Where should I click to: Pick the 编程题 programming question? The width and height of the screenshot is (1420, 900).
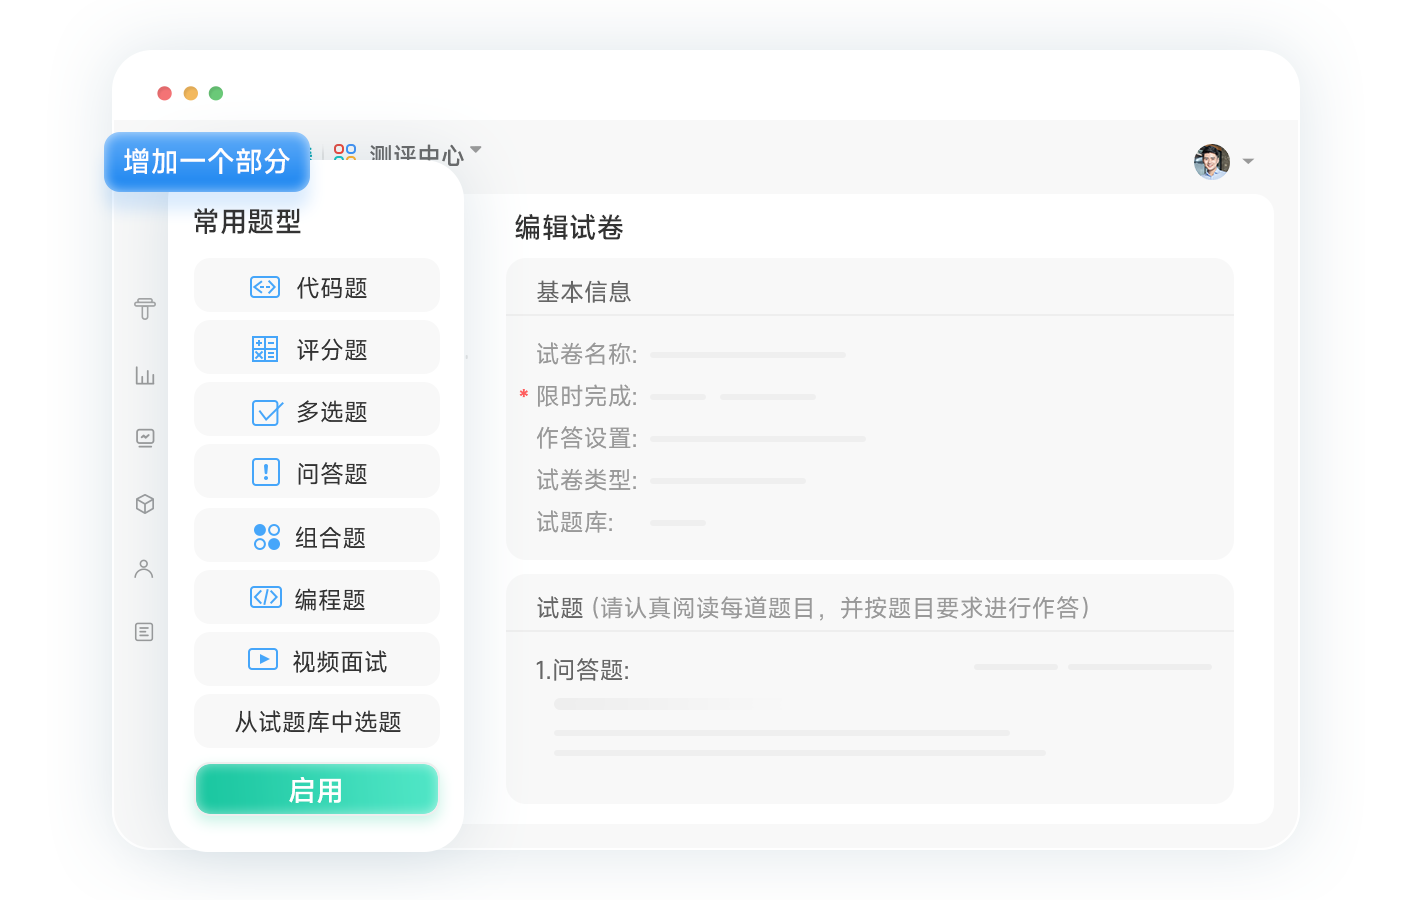pyautogui.click(x=316, y=599)
